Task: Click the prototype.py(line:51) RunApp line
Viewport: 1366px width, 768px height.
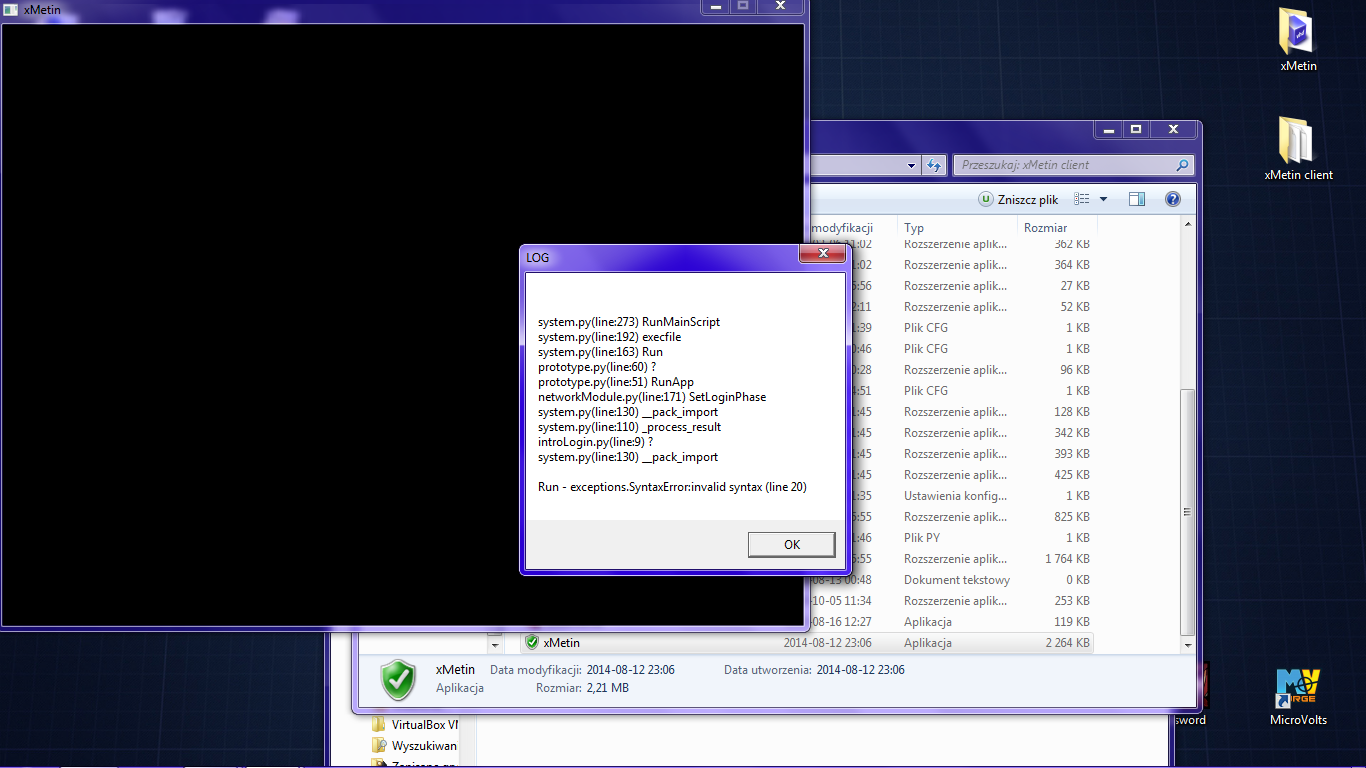Action: 616,382
